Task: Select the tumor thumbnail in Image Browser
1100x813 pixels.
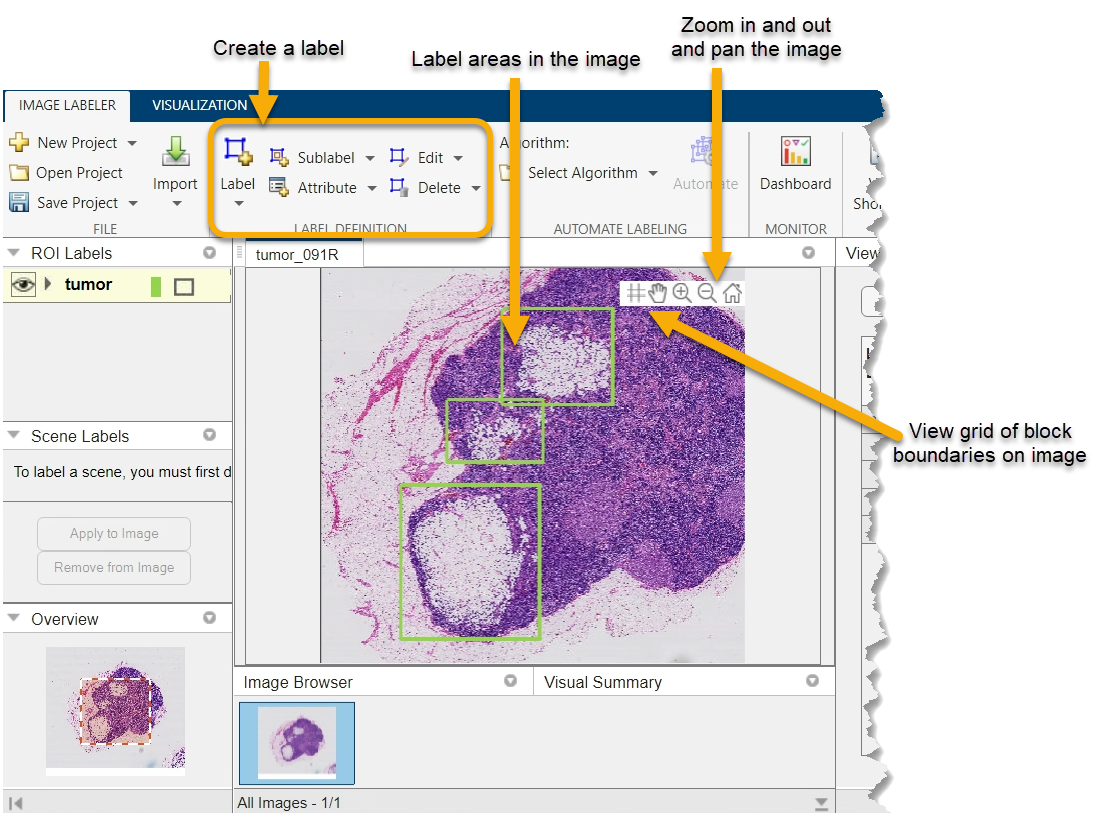Action: [297, 743]
